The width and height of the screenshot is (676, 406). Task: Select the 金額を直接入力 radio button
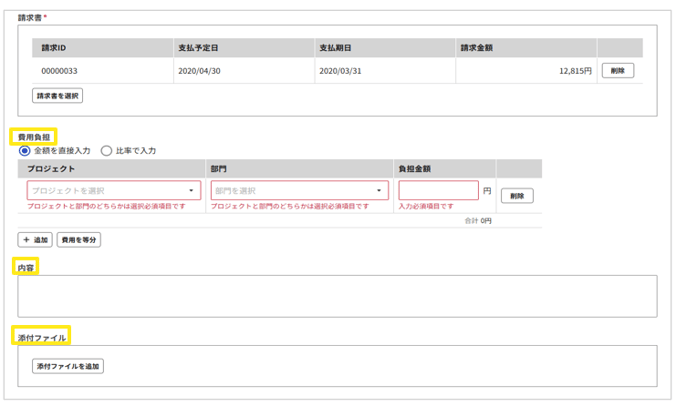click(x=25, y=151)
